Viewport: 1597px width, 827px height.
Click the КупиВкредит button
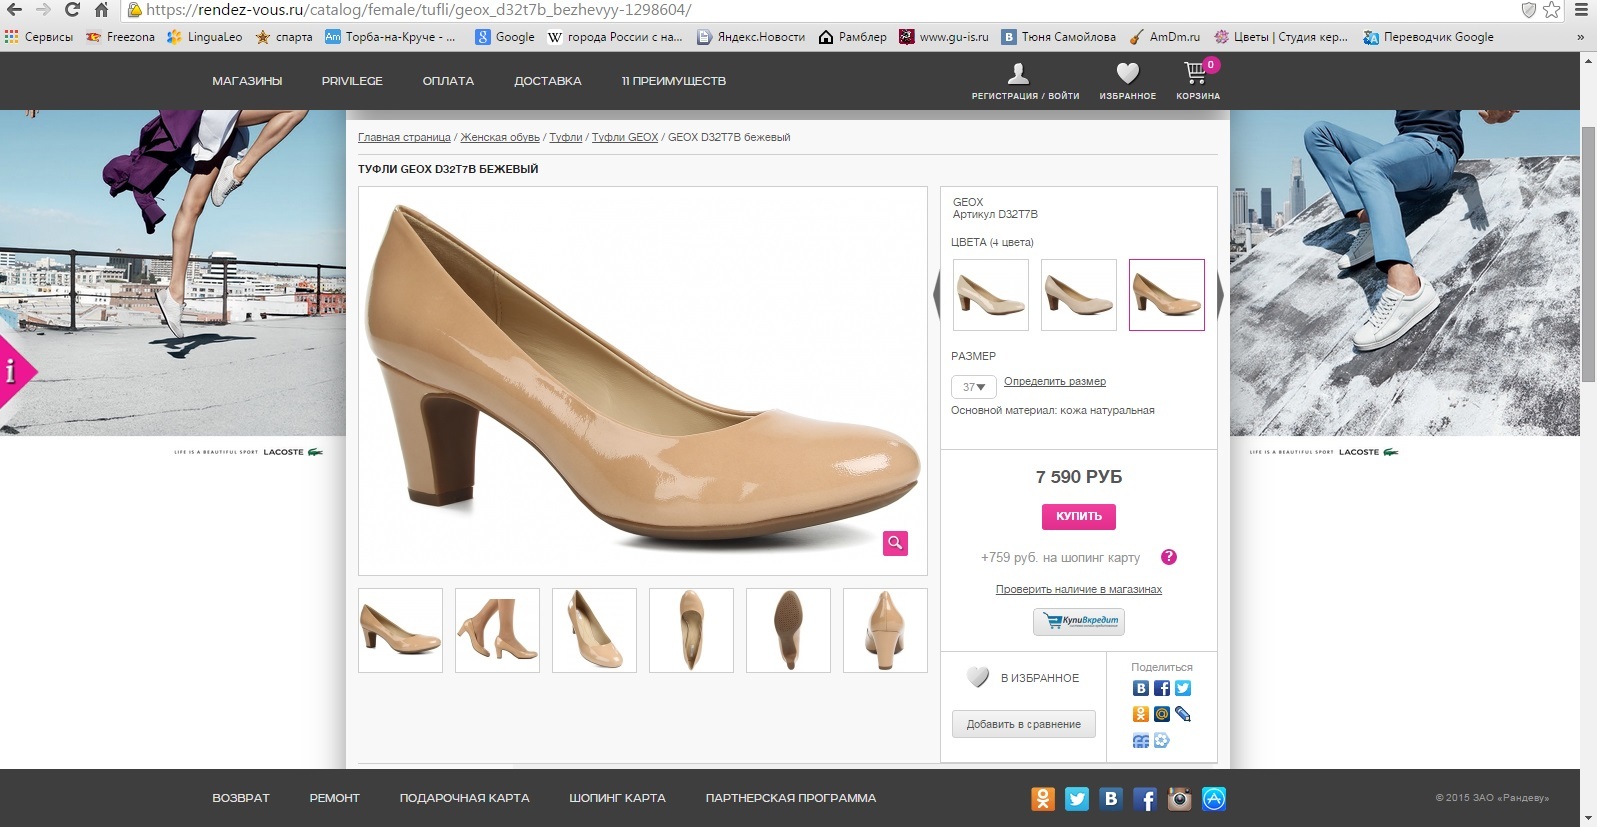coord(1079,621)
